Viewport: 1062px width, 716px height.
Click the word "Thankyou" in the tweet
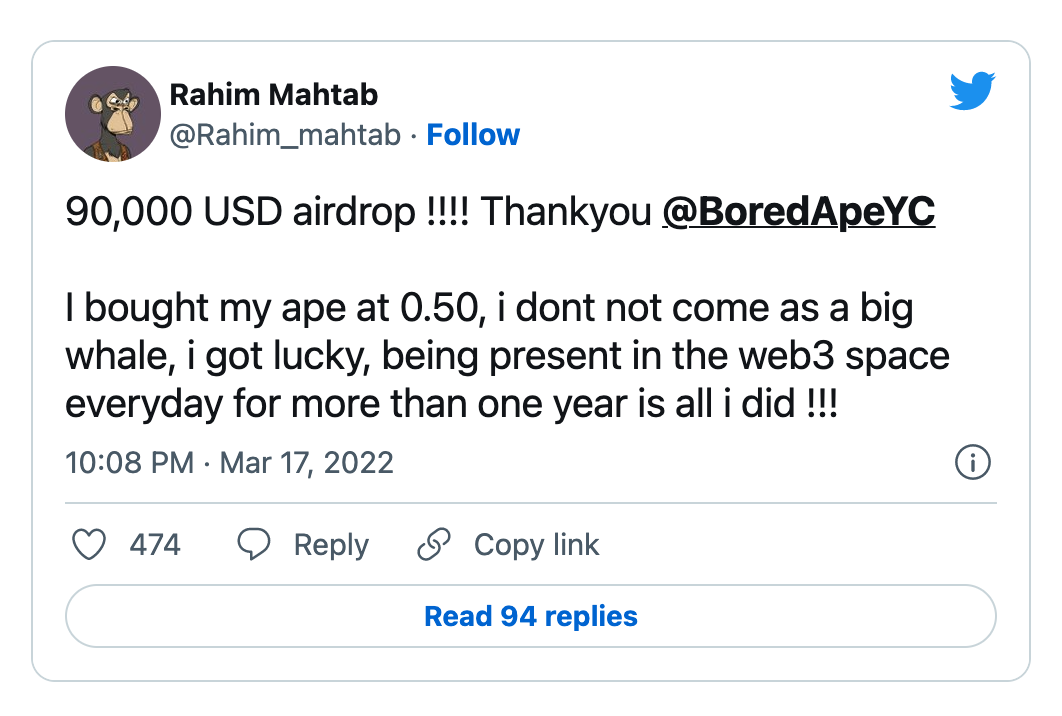[x=566, y=214]
